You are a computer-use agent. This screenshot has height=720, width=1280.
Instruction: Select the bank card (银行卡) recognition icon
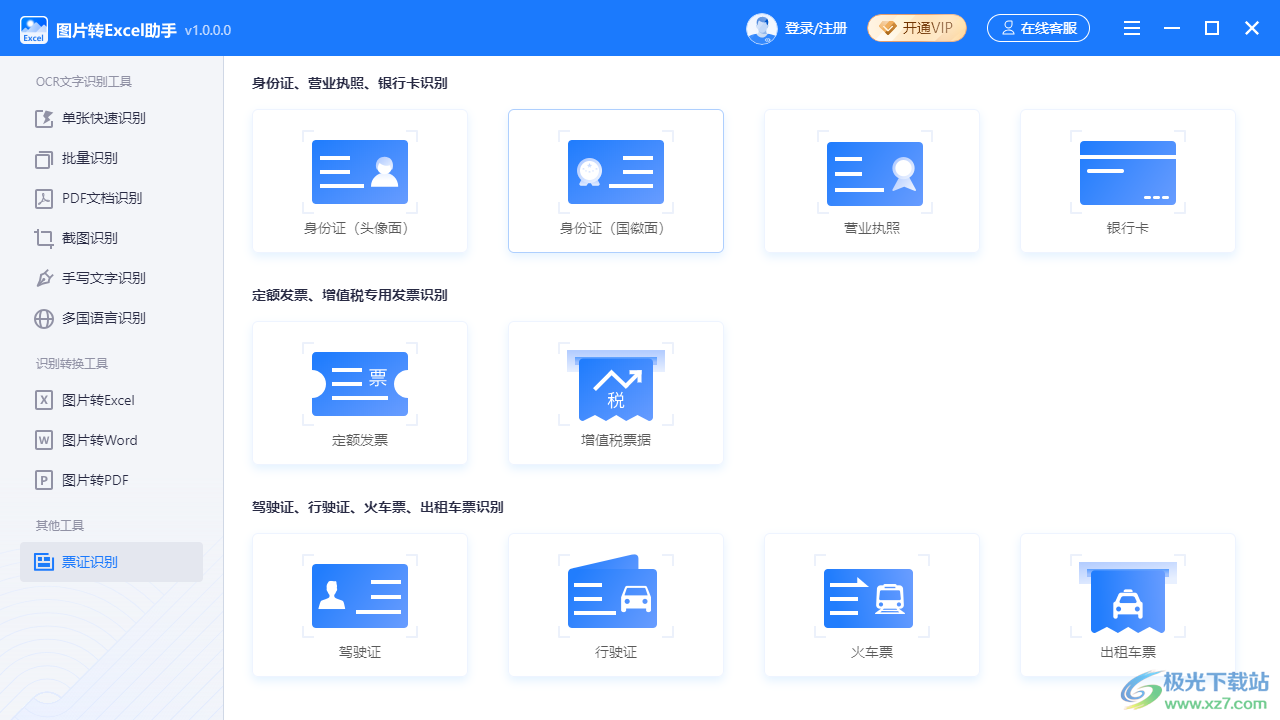pos(1128,172)
